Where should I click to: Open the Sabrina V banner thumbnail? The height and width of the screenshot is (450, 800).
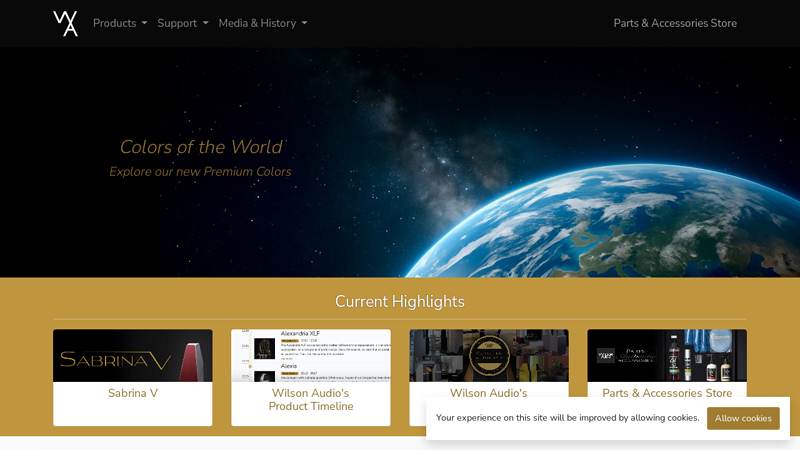point(132,356)
